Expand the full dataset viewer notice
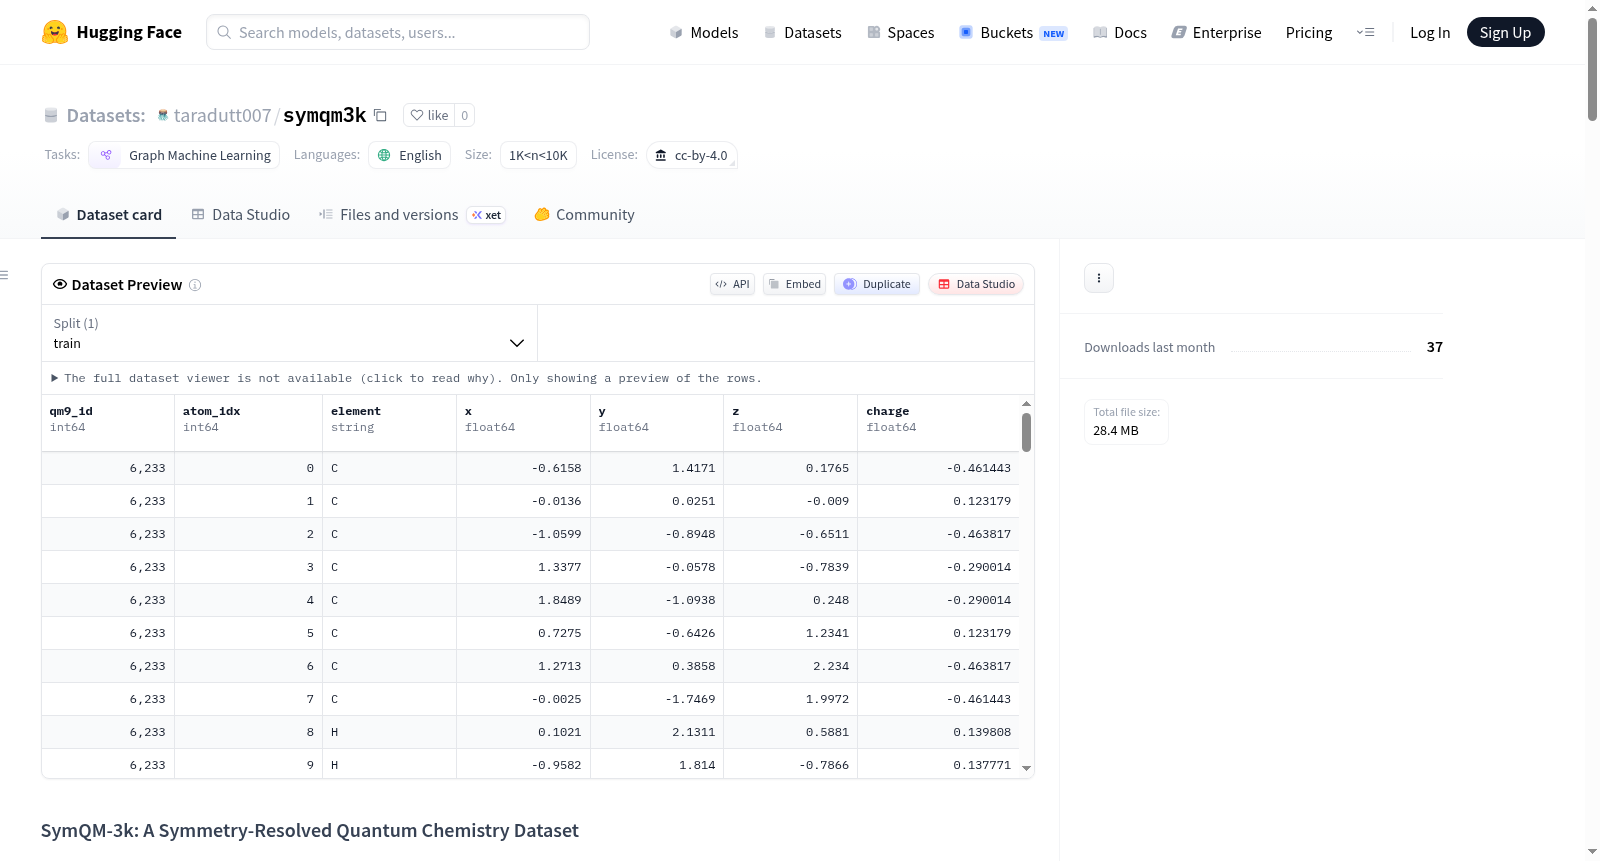Screen dimensions: 1600x861 (x=406, y=378)
